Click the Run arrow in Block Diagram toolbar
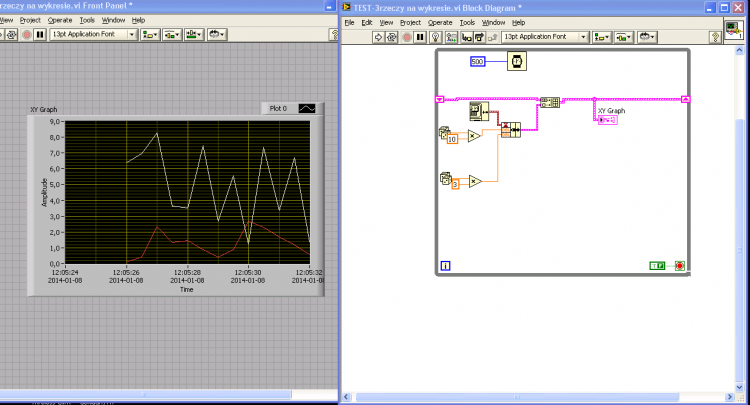Screen dimensions: 750x405 click(x=378, y=37)
